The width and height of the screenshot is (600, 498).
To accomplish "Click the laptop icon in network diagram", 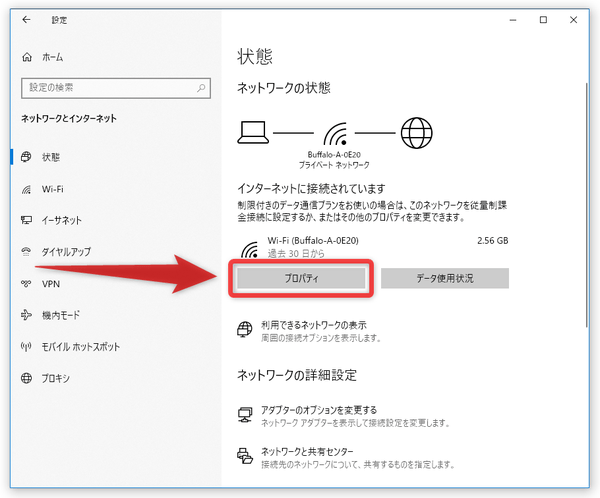I will (253, 132).
